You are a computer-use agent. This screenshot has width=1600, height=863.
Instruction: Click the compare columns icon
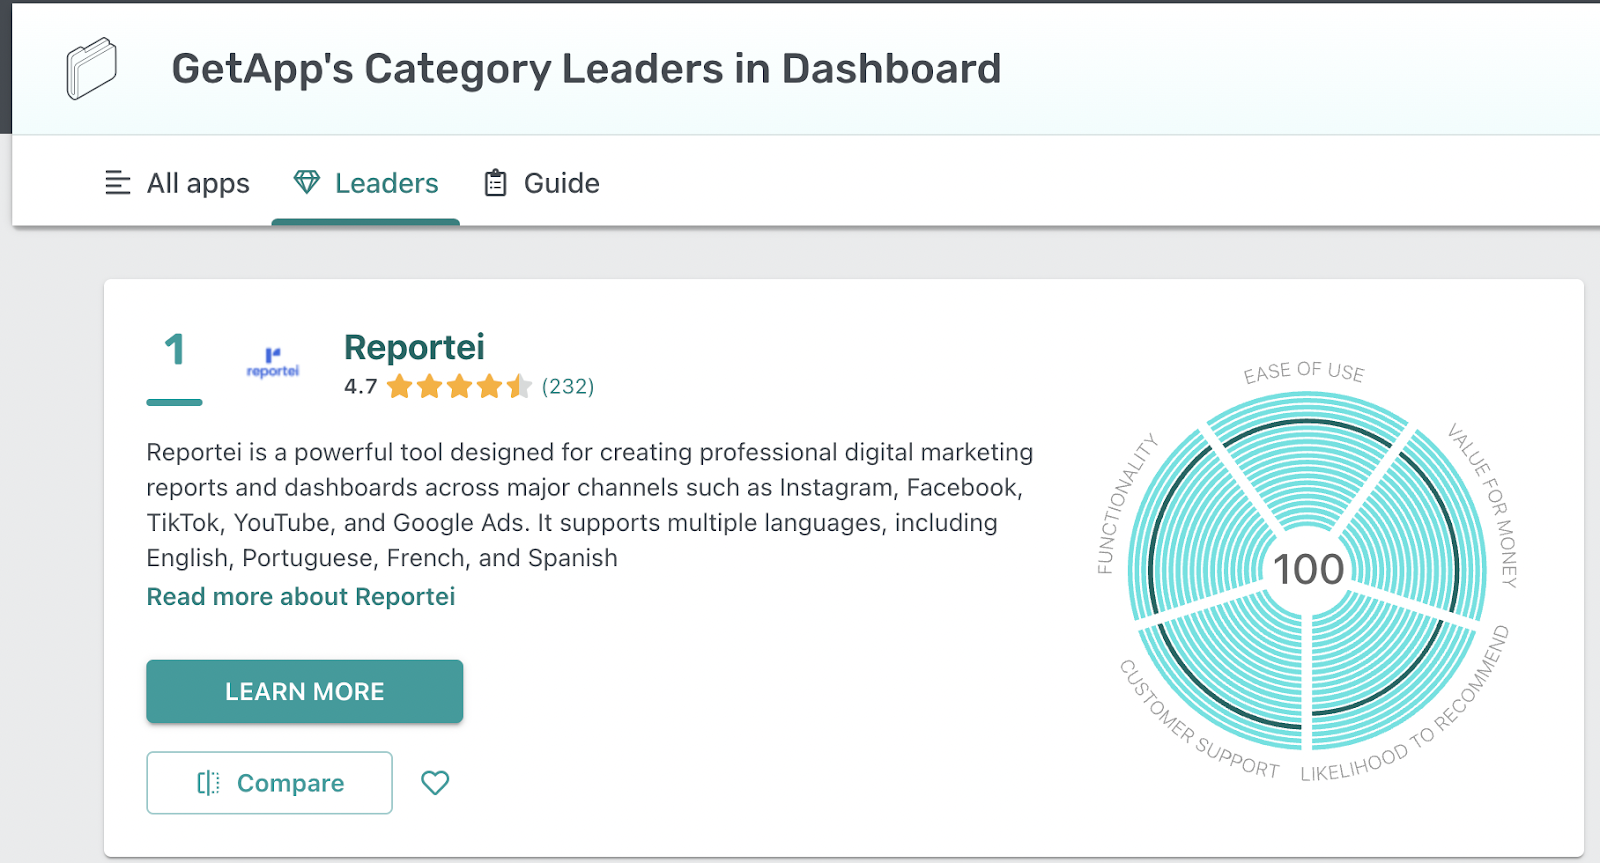click(x=208, y=783)
